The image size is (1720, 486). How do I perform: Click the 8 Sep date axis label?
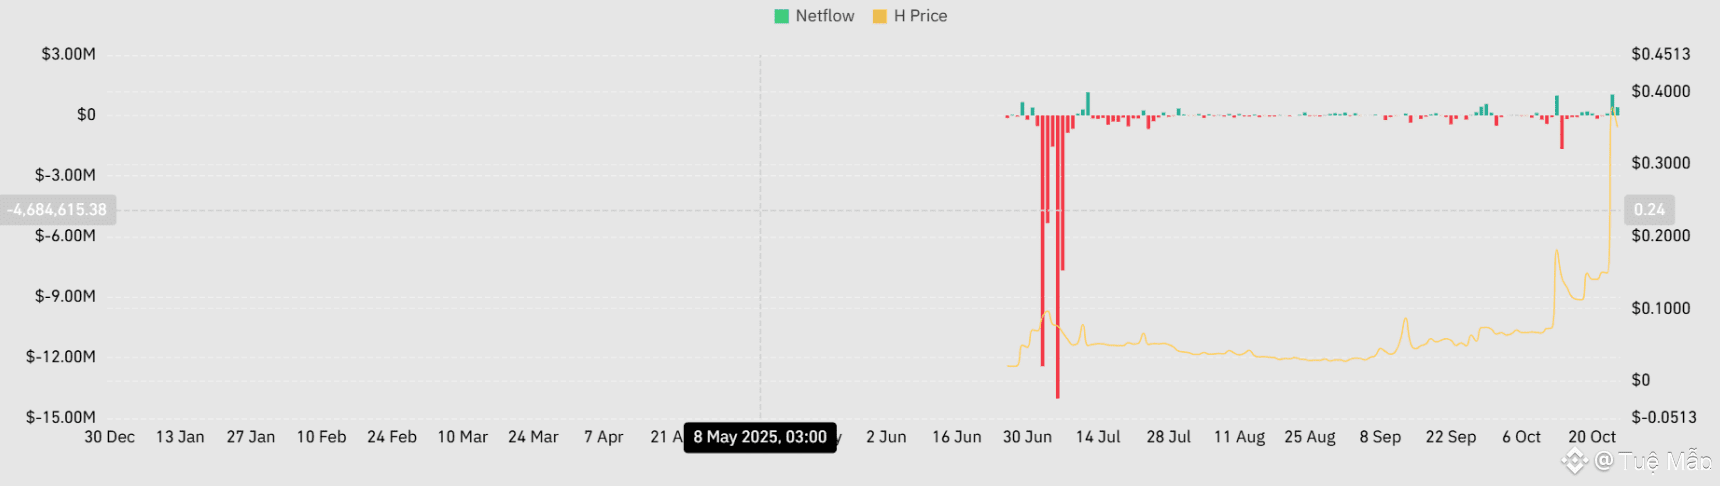click(x=1380, y=437)
